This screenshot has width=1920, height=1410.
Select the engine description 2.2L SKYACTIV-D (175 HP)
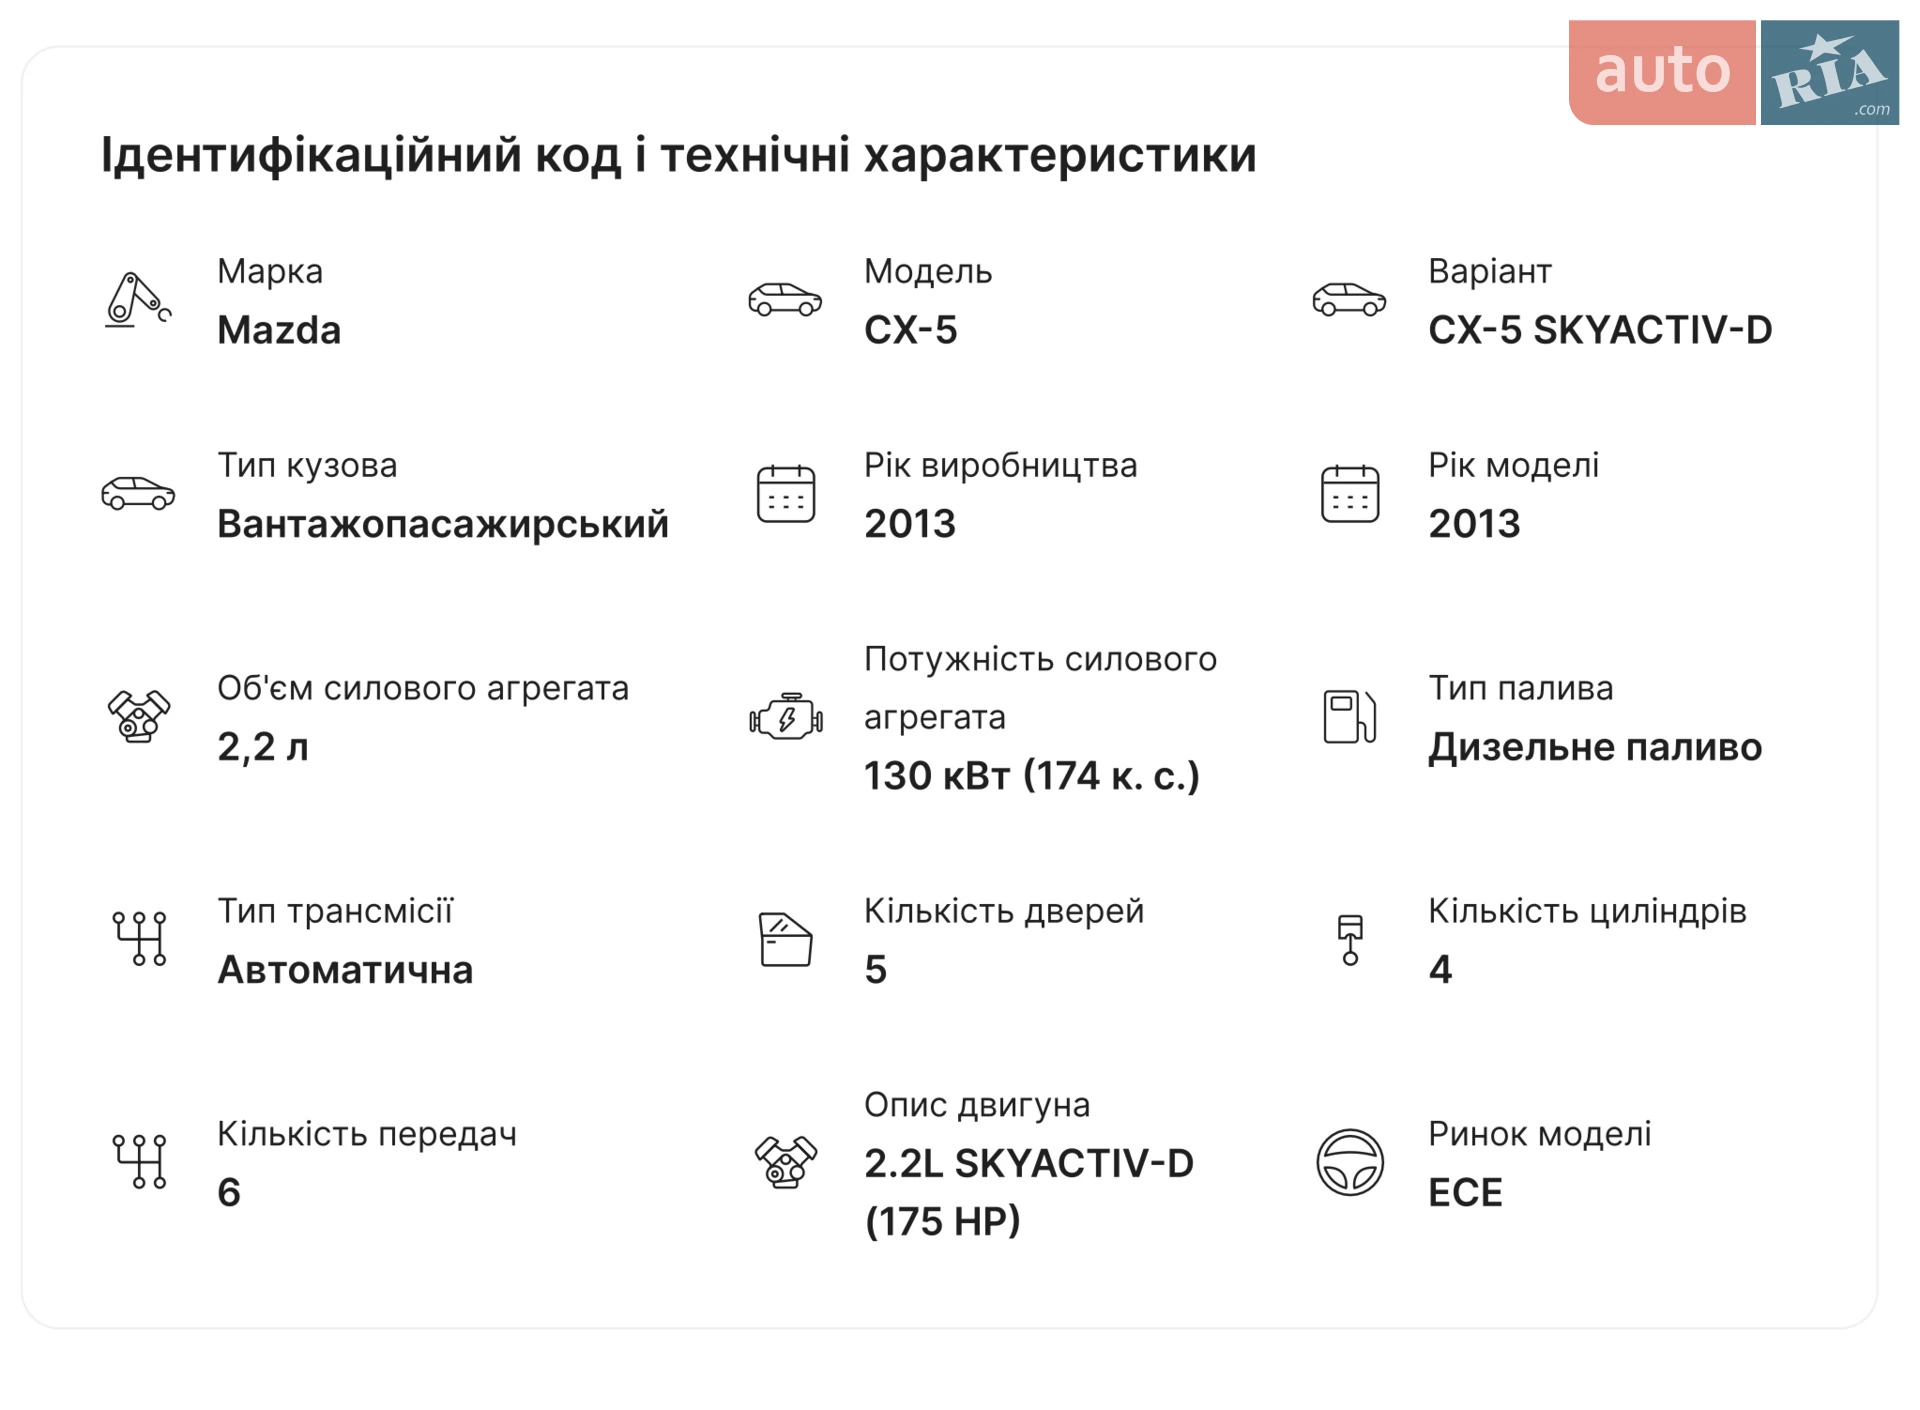pos(1029,1192)
